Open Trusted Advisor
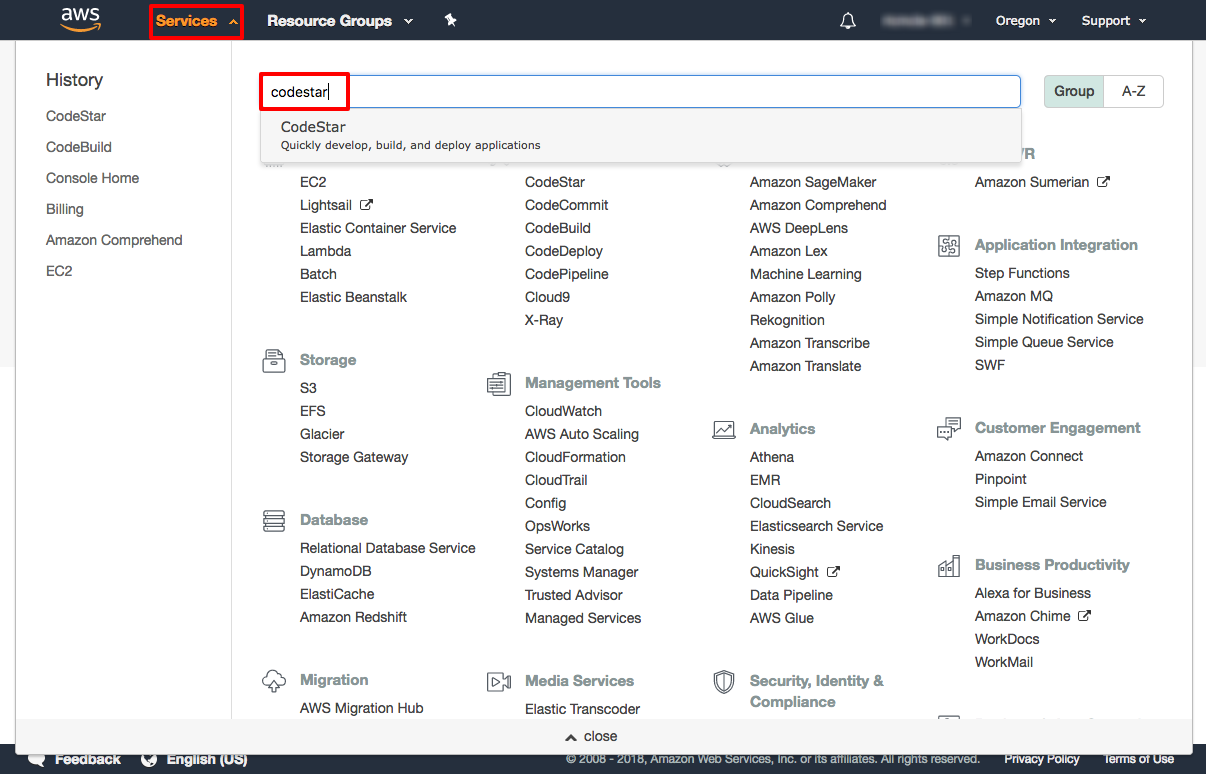Screen dimensions: 1206x774 coord(573,595)
